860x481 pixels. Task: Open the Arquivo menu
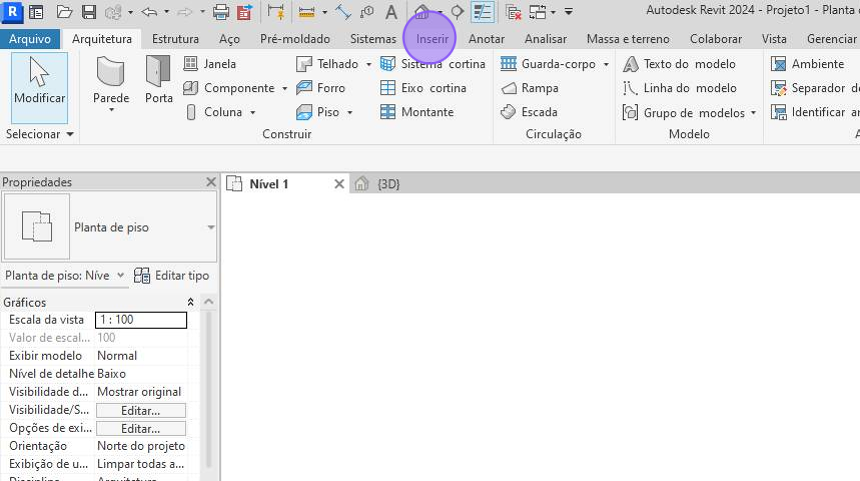(30, 39)
